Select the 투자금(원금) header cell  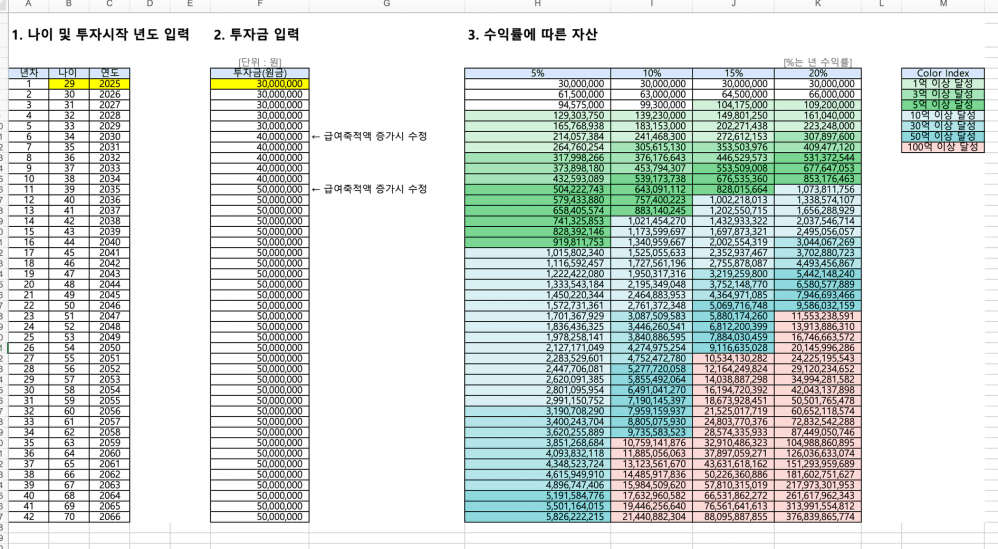coord(260,73)
